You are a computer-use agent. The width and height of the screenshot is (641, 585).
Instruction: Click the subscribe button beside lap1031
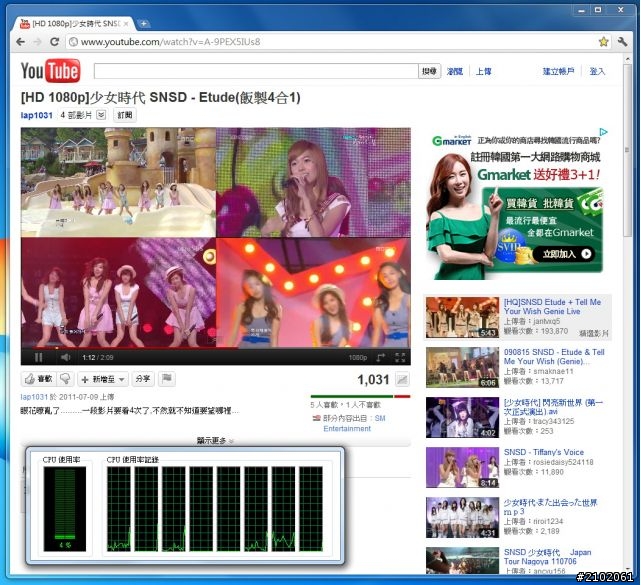point(125,115)
